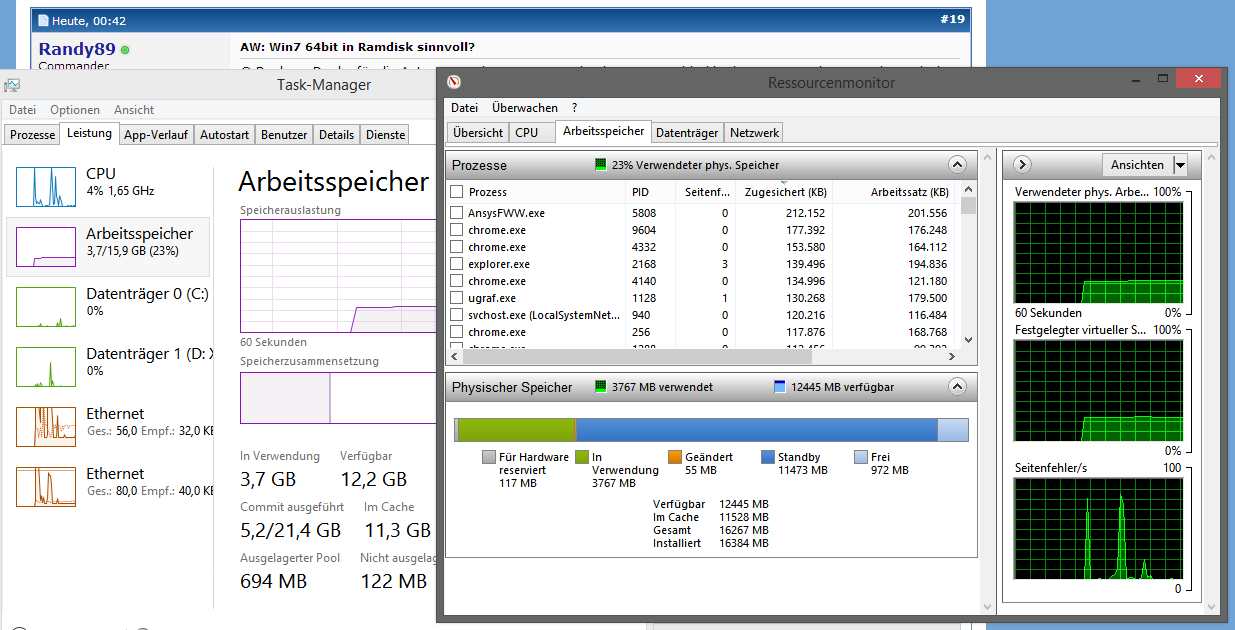Click the Task-Manager title bar app icon
This screenshot has height=630, width=1235.
click(x=12, y=85)
